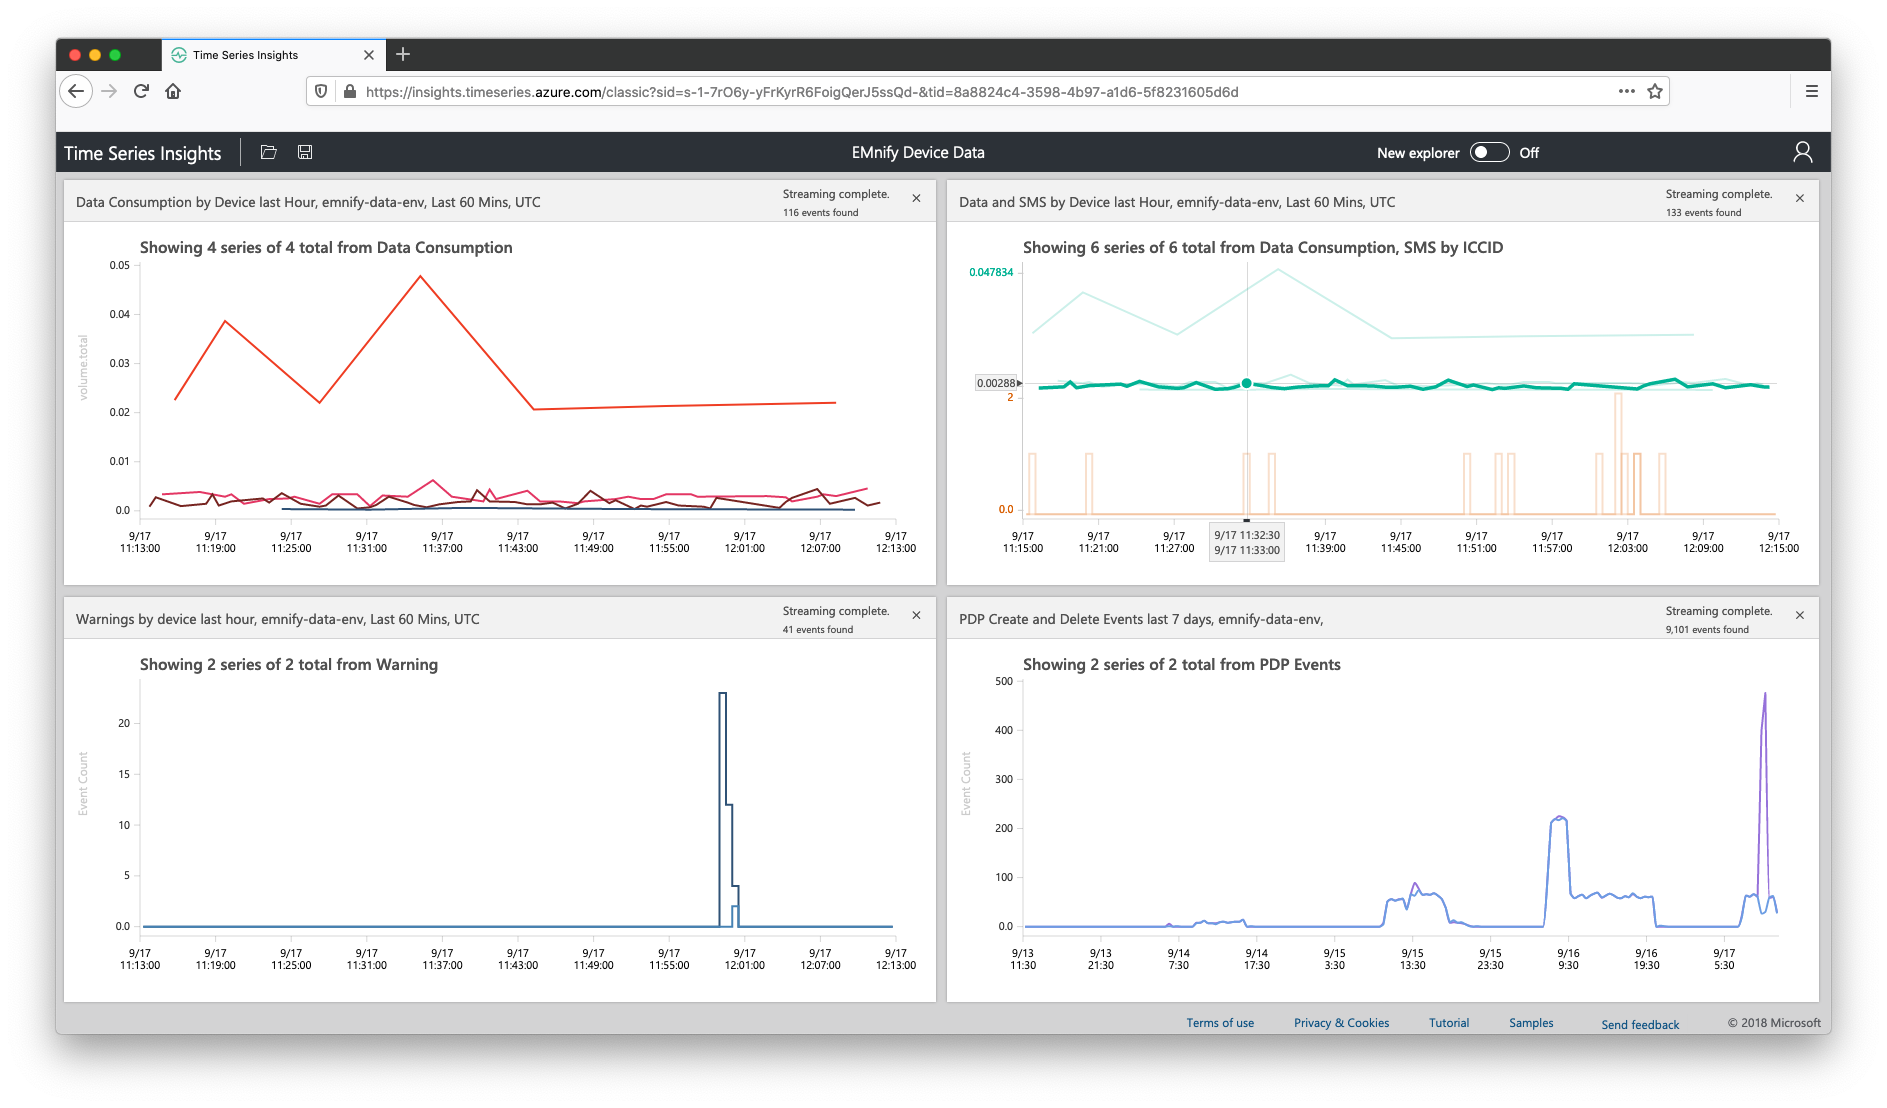Image resolution: width=1887 pixels, height=1108 pixels.
Task: Open a new browser tab with plus icon
Action: pyautogui.click(x=403, y=55)
